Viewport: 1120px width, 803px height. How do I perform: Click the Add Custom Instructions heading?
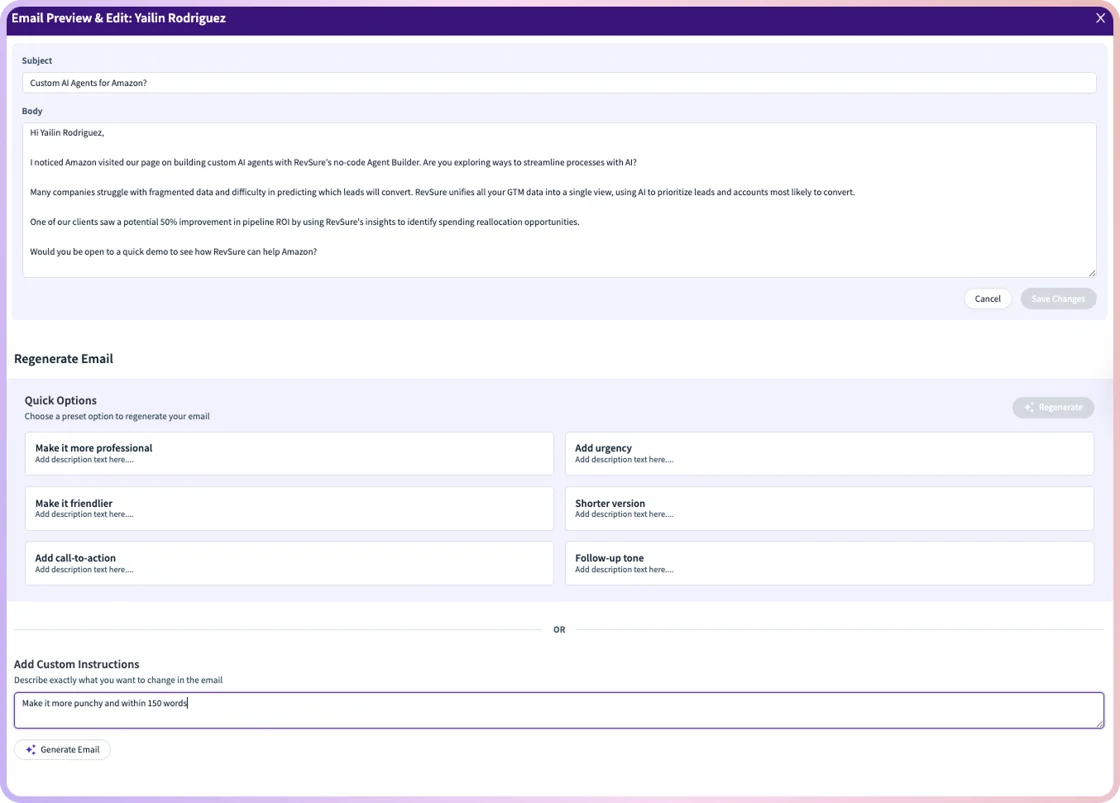coord(76,664)
